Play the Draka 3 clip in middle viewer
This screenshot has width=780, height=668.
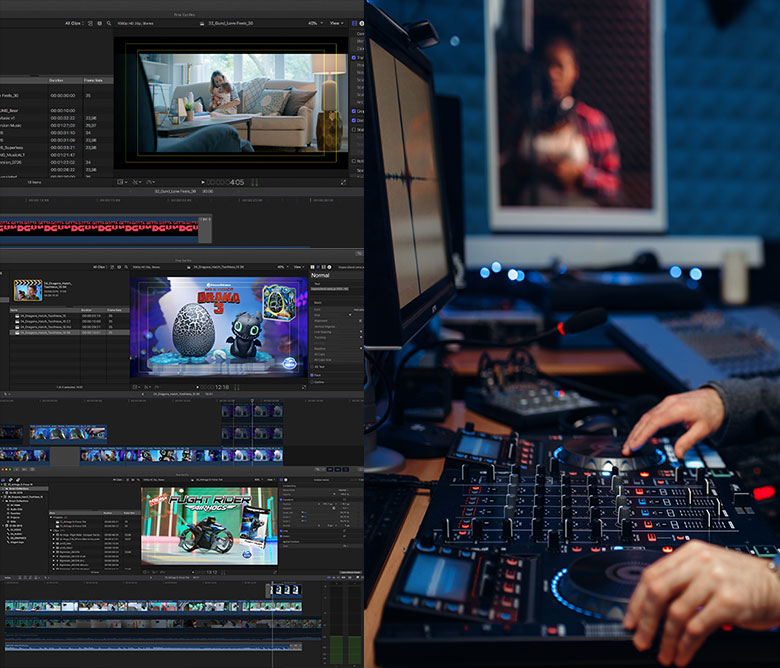(x=198, y=387)
